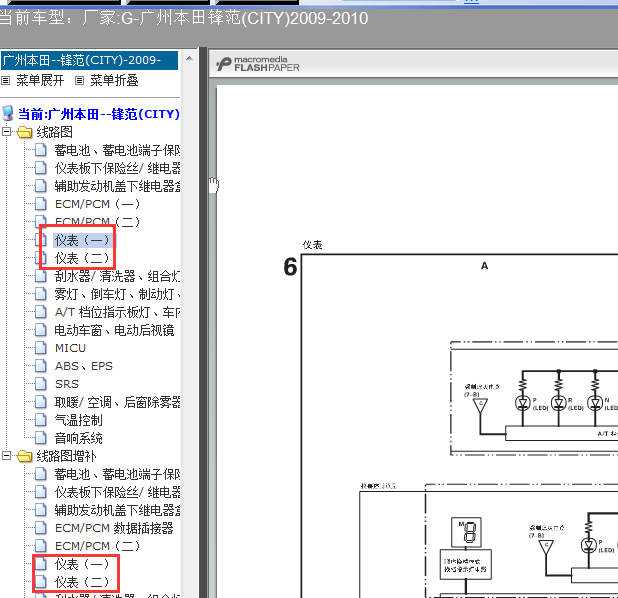The height and width of the screenshot is (598, 618).
Task: Click 菜单展开 to expand all menus
Action: tap(40, 80)
